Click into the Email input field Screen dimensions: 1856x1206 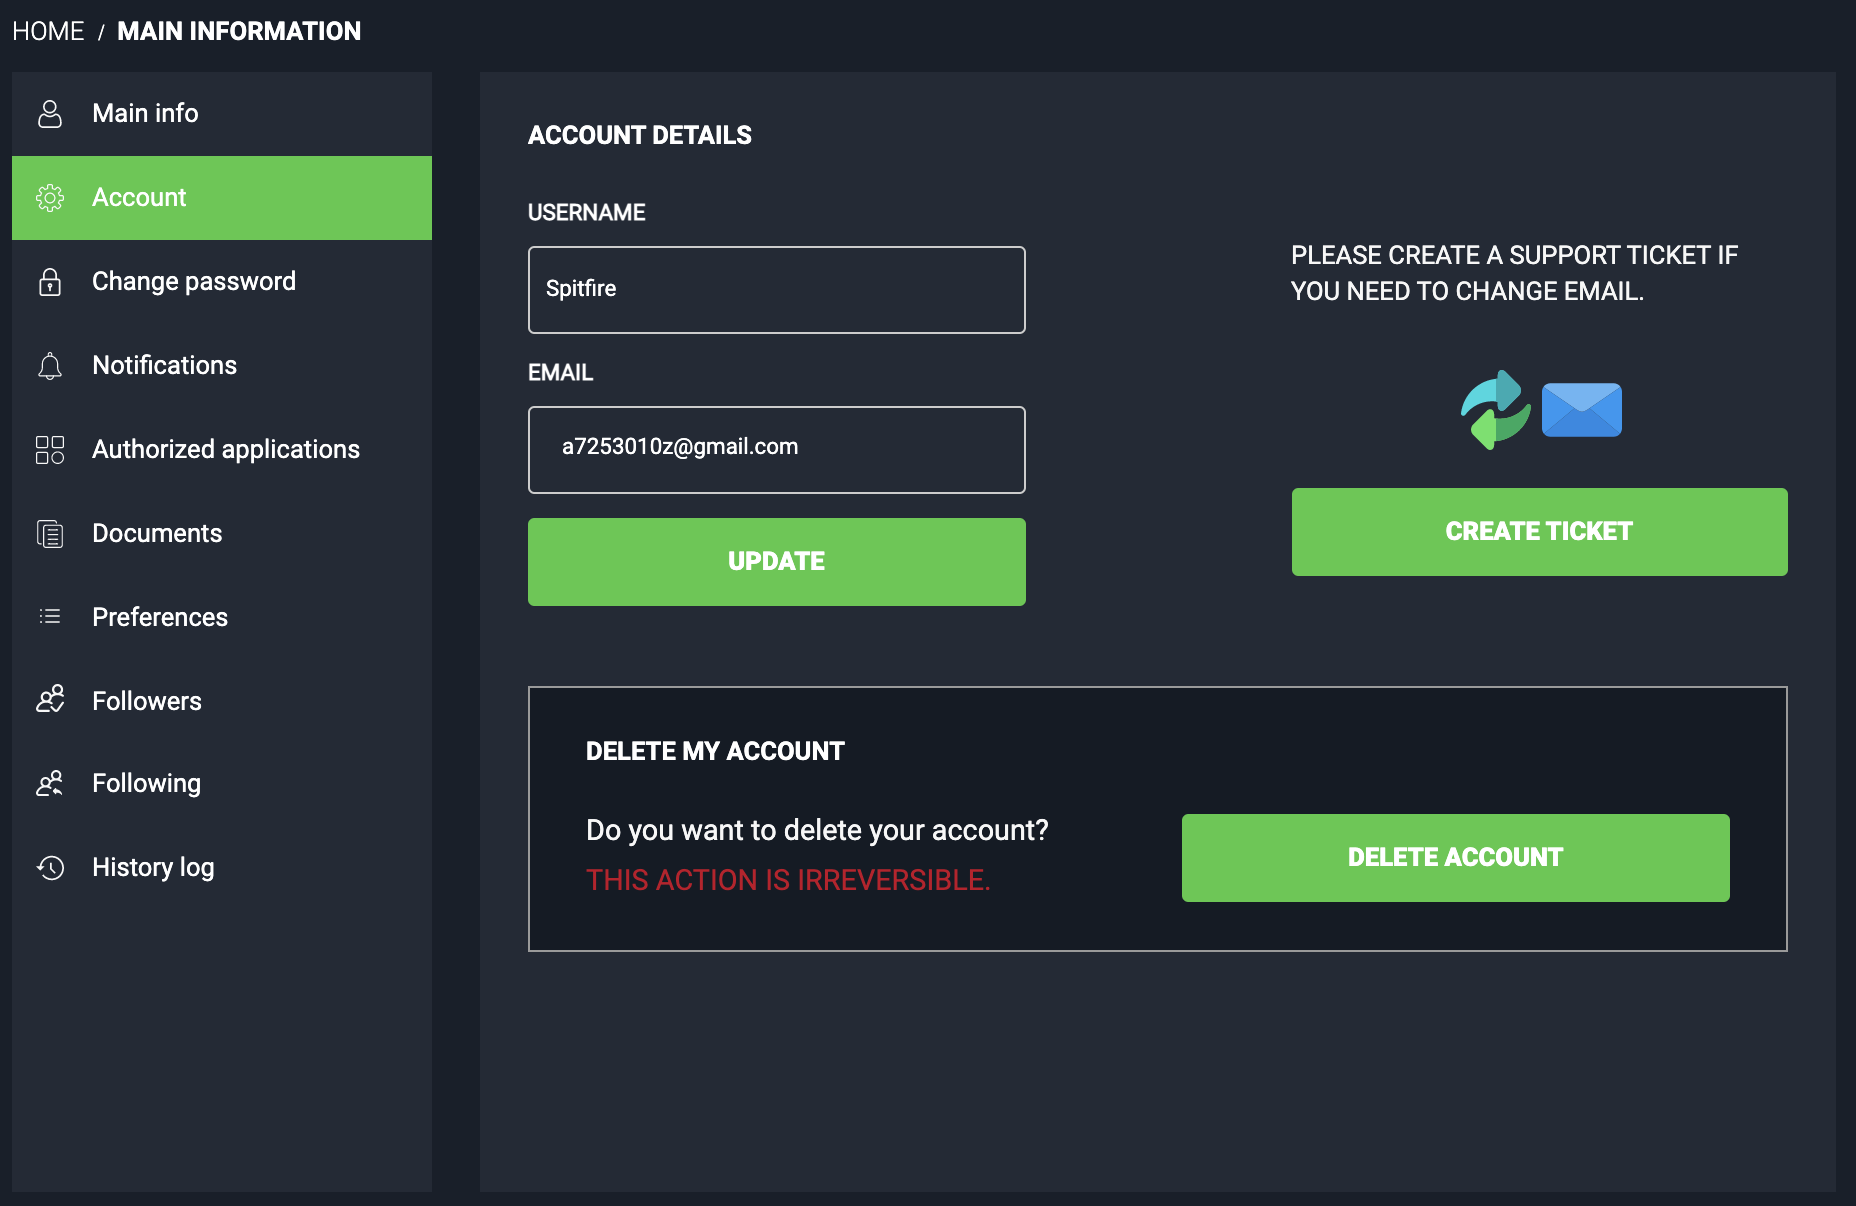click(x=776, y=449)
